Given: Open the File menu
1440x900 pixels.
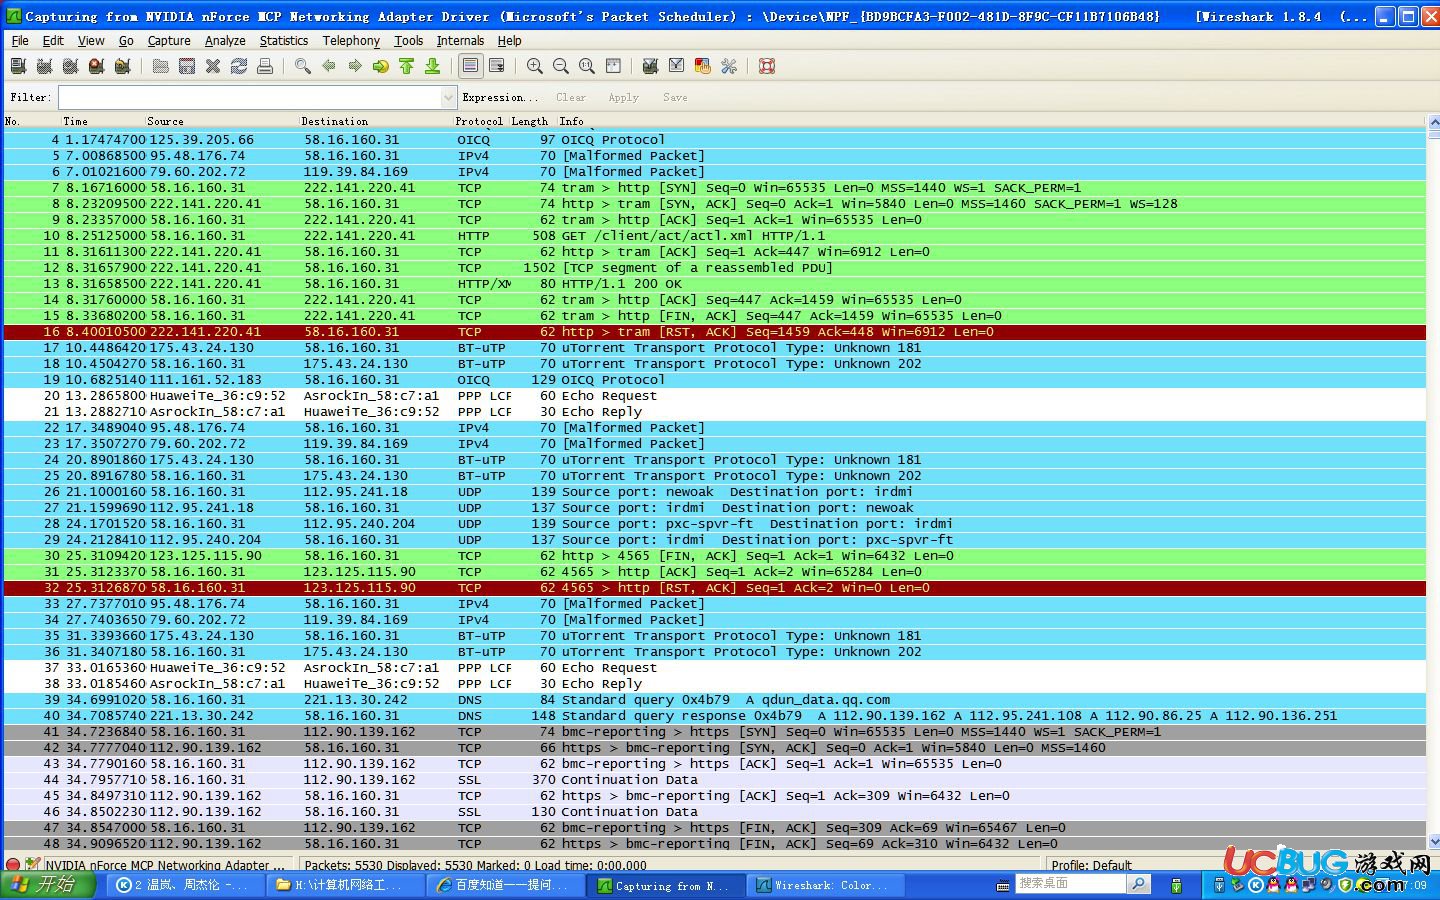Looking at the screenshot, I should tap(20, 41).
